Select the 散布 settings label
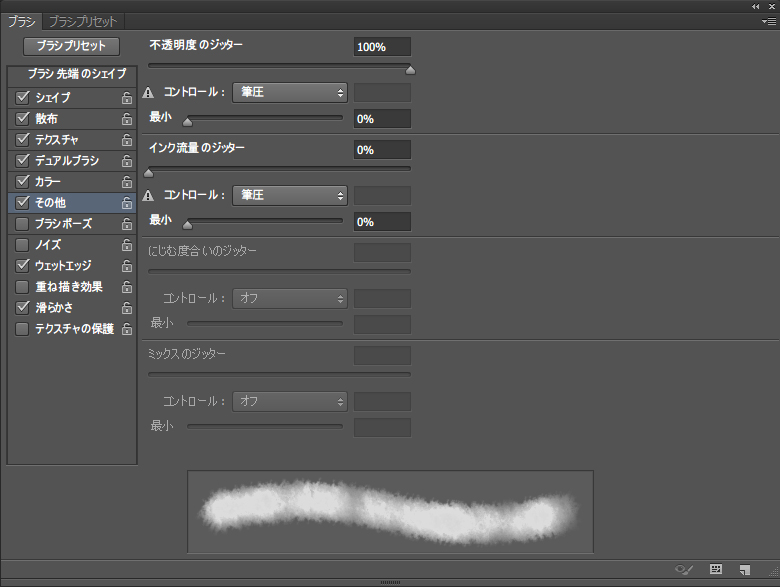This screenshot has height=587, width=780. click(47, 119)
